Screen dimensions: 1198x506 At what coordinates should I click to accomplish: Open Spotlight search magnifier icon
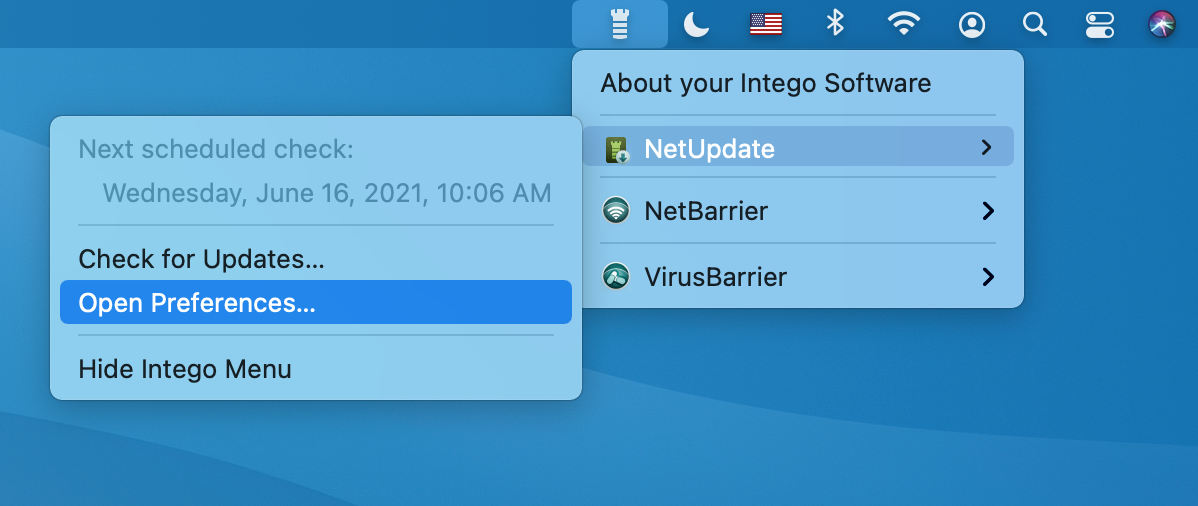point(1034,24)
